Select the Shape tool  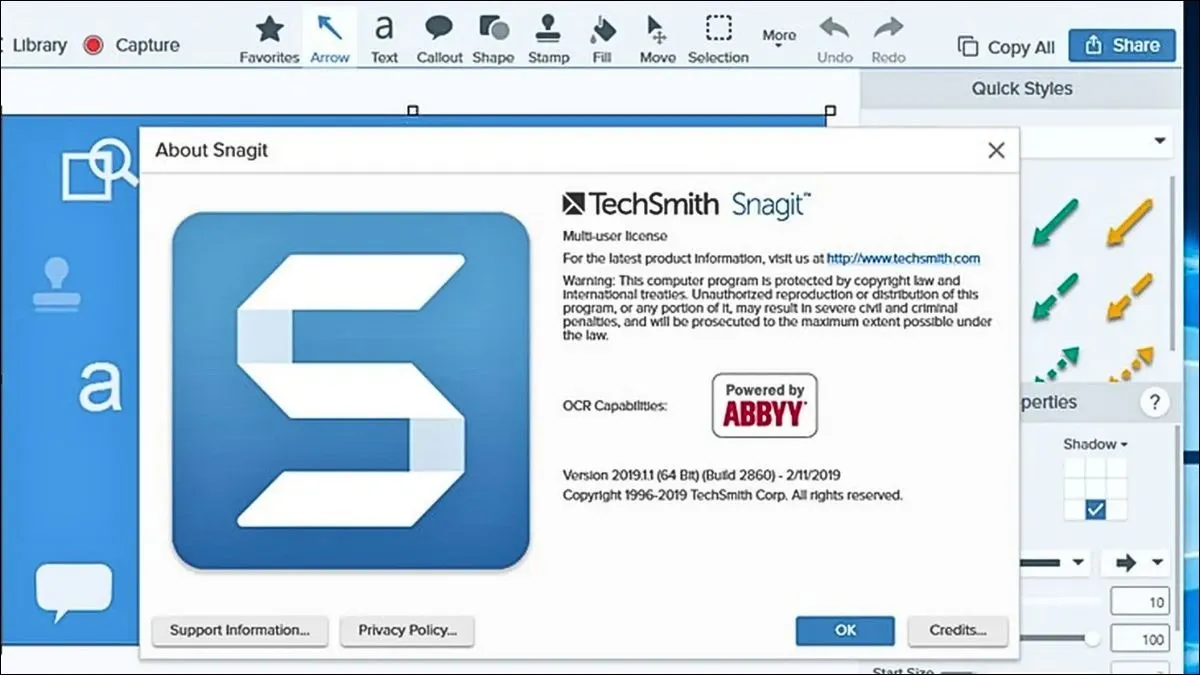[493, 37]
